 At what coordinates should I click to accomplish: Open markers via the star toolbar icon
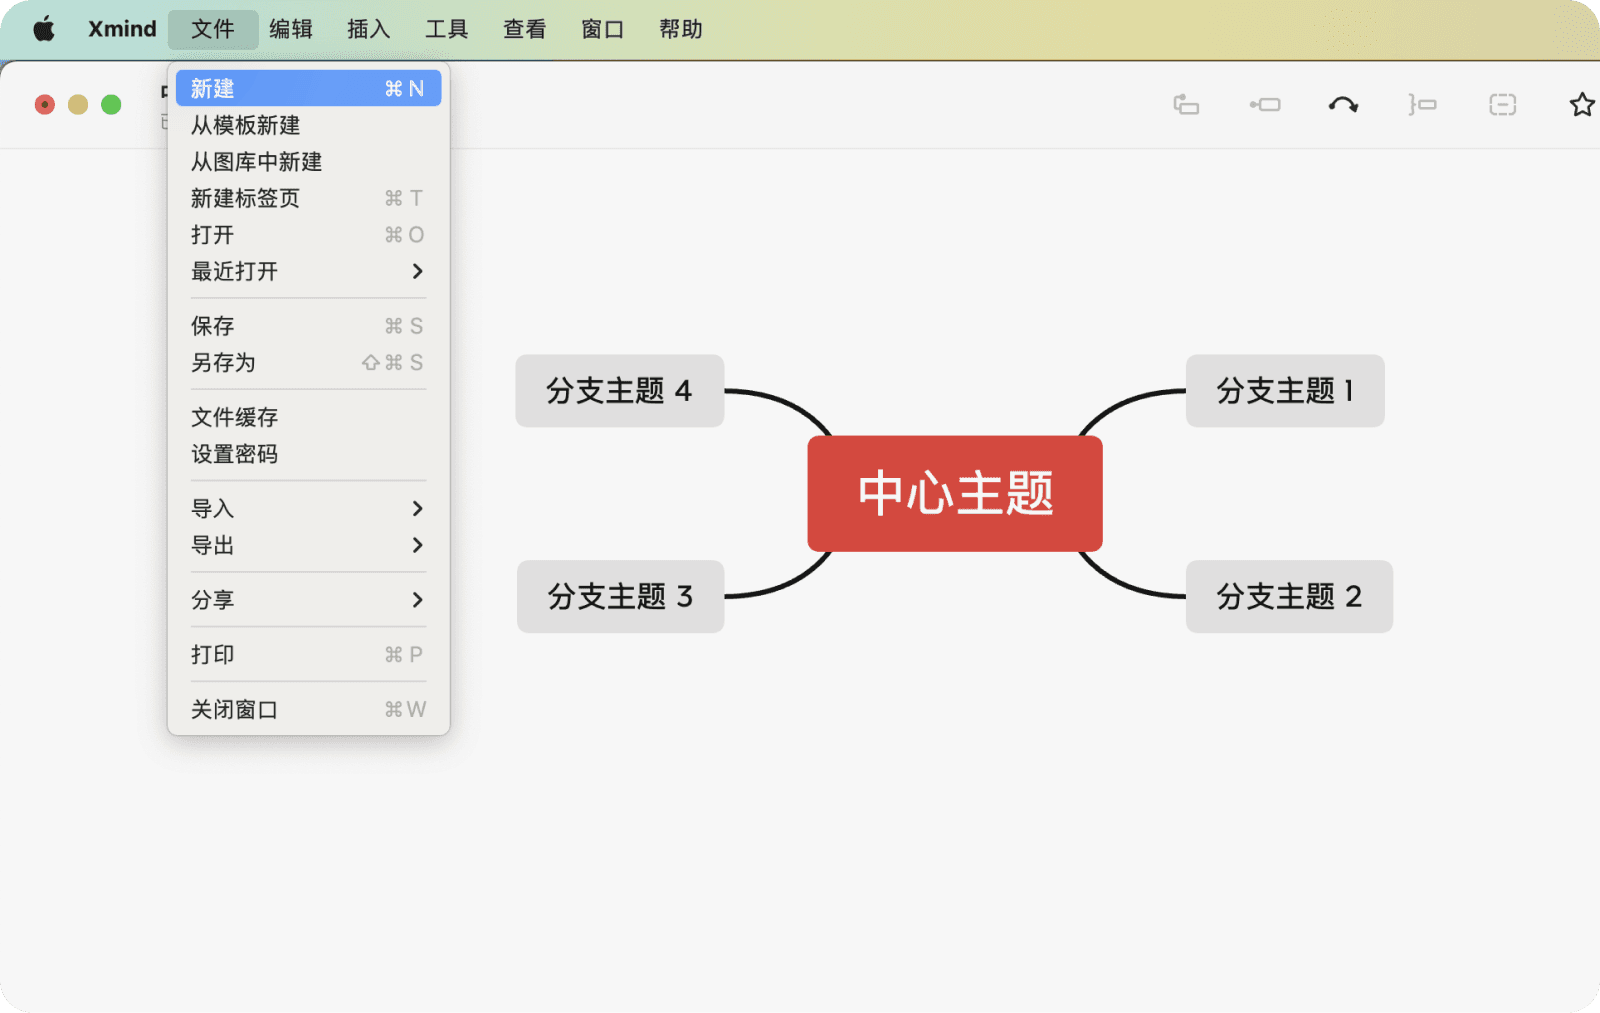(x=1581, y=104)
